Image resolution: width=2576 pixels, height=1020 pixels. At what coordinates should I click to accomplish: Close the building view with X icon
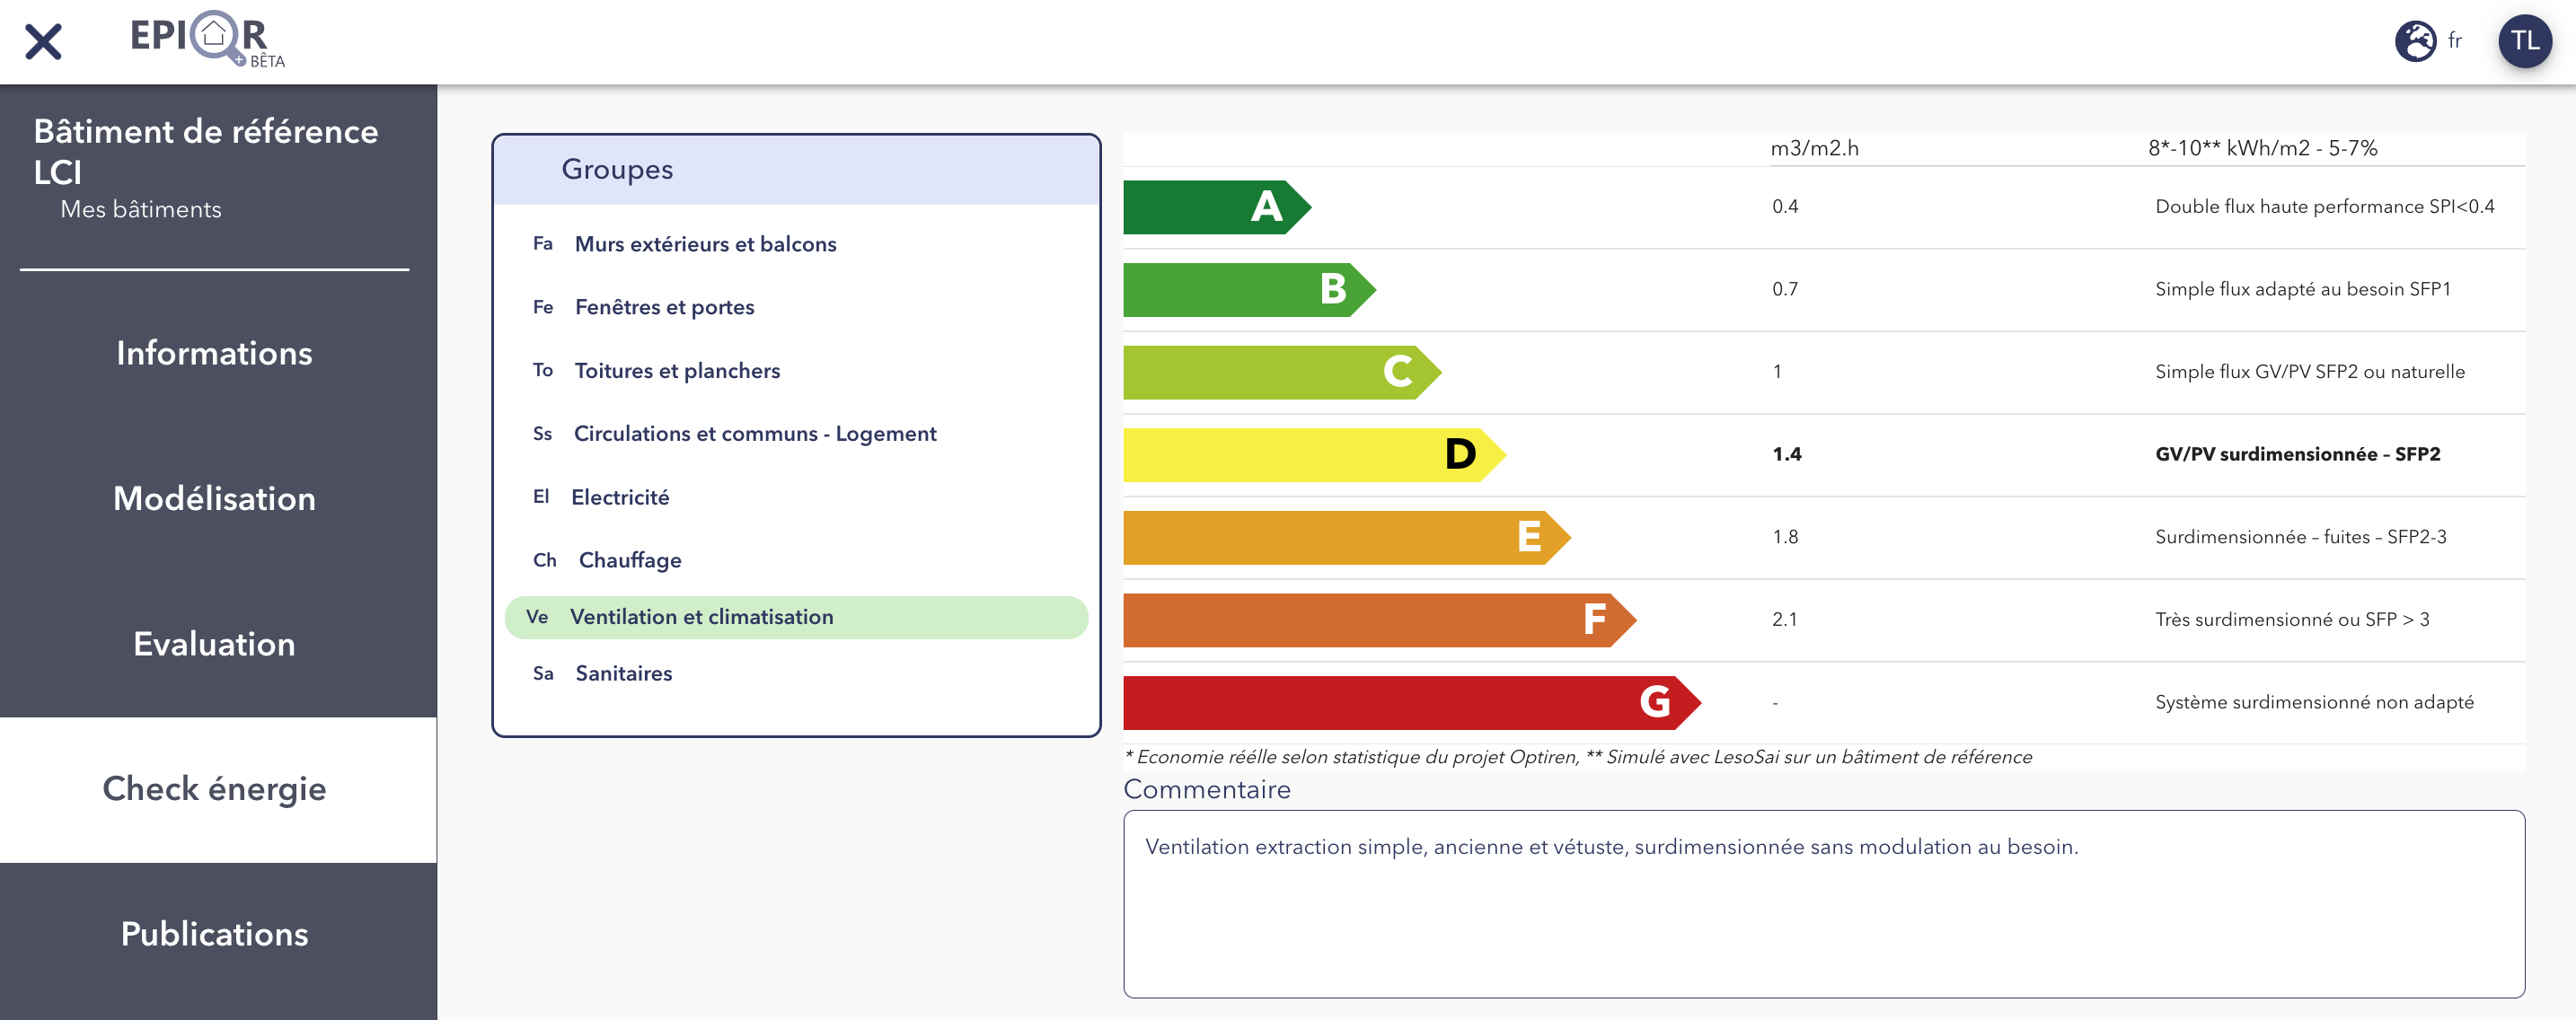click(43, 42)
